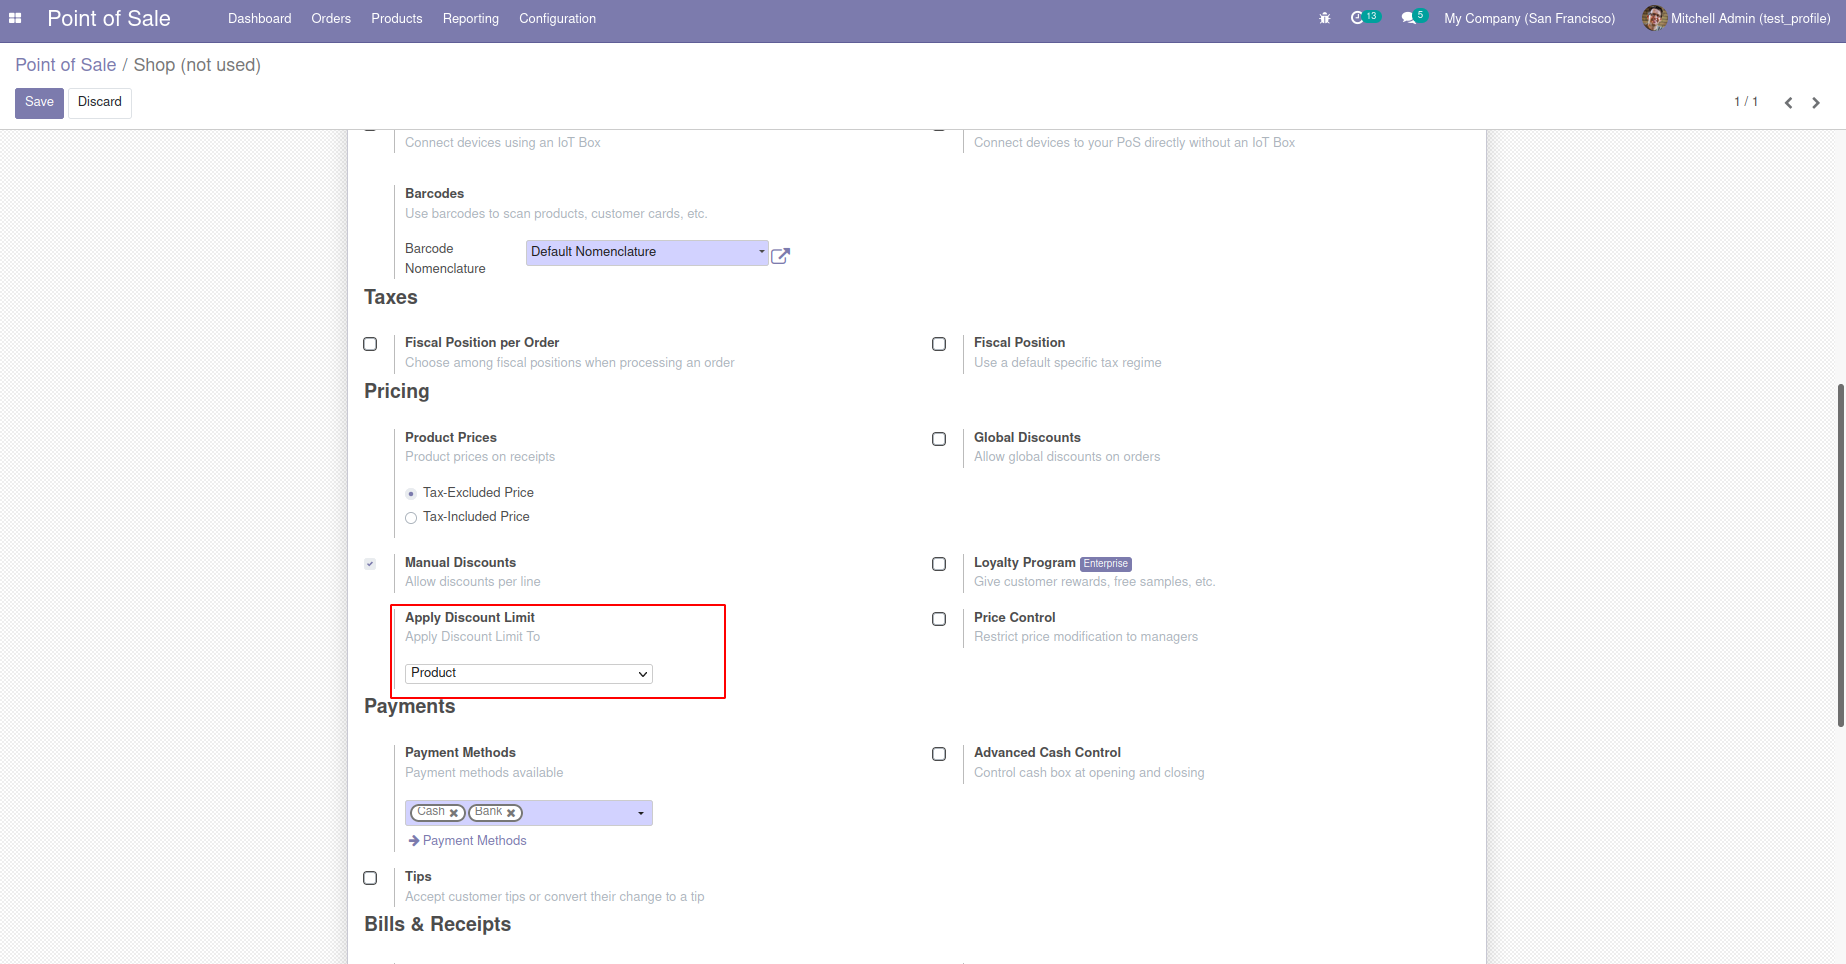Open the apps grid menu icon

[15, 18]
